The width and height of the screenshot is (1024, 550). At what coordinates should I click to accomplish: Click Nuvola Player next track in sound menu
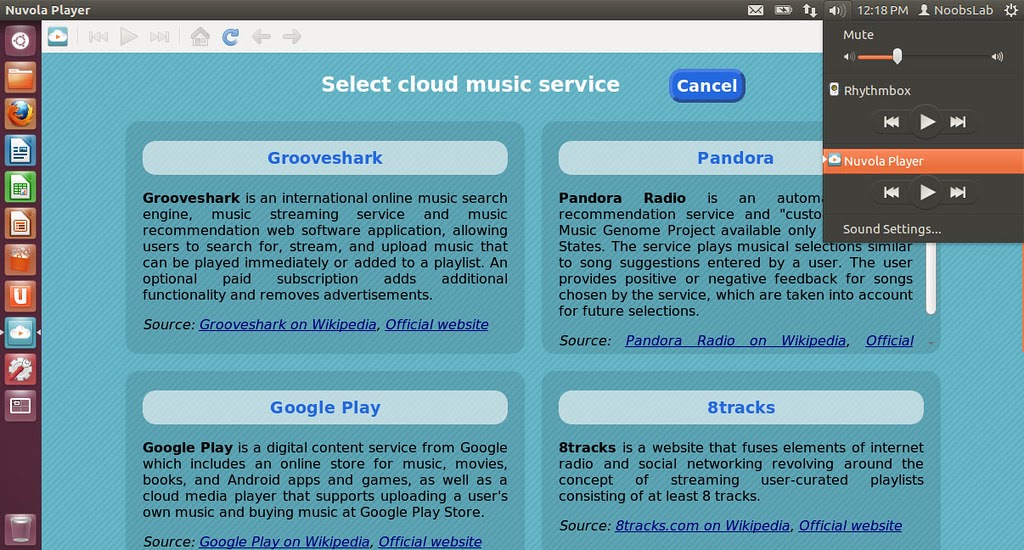point(958,192)
